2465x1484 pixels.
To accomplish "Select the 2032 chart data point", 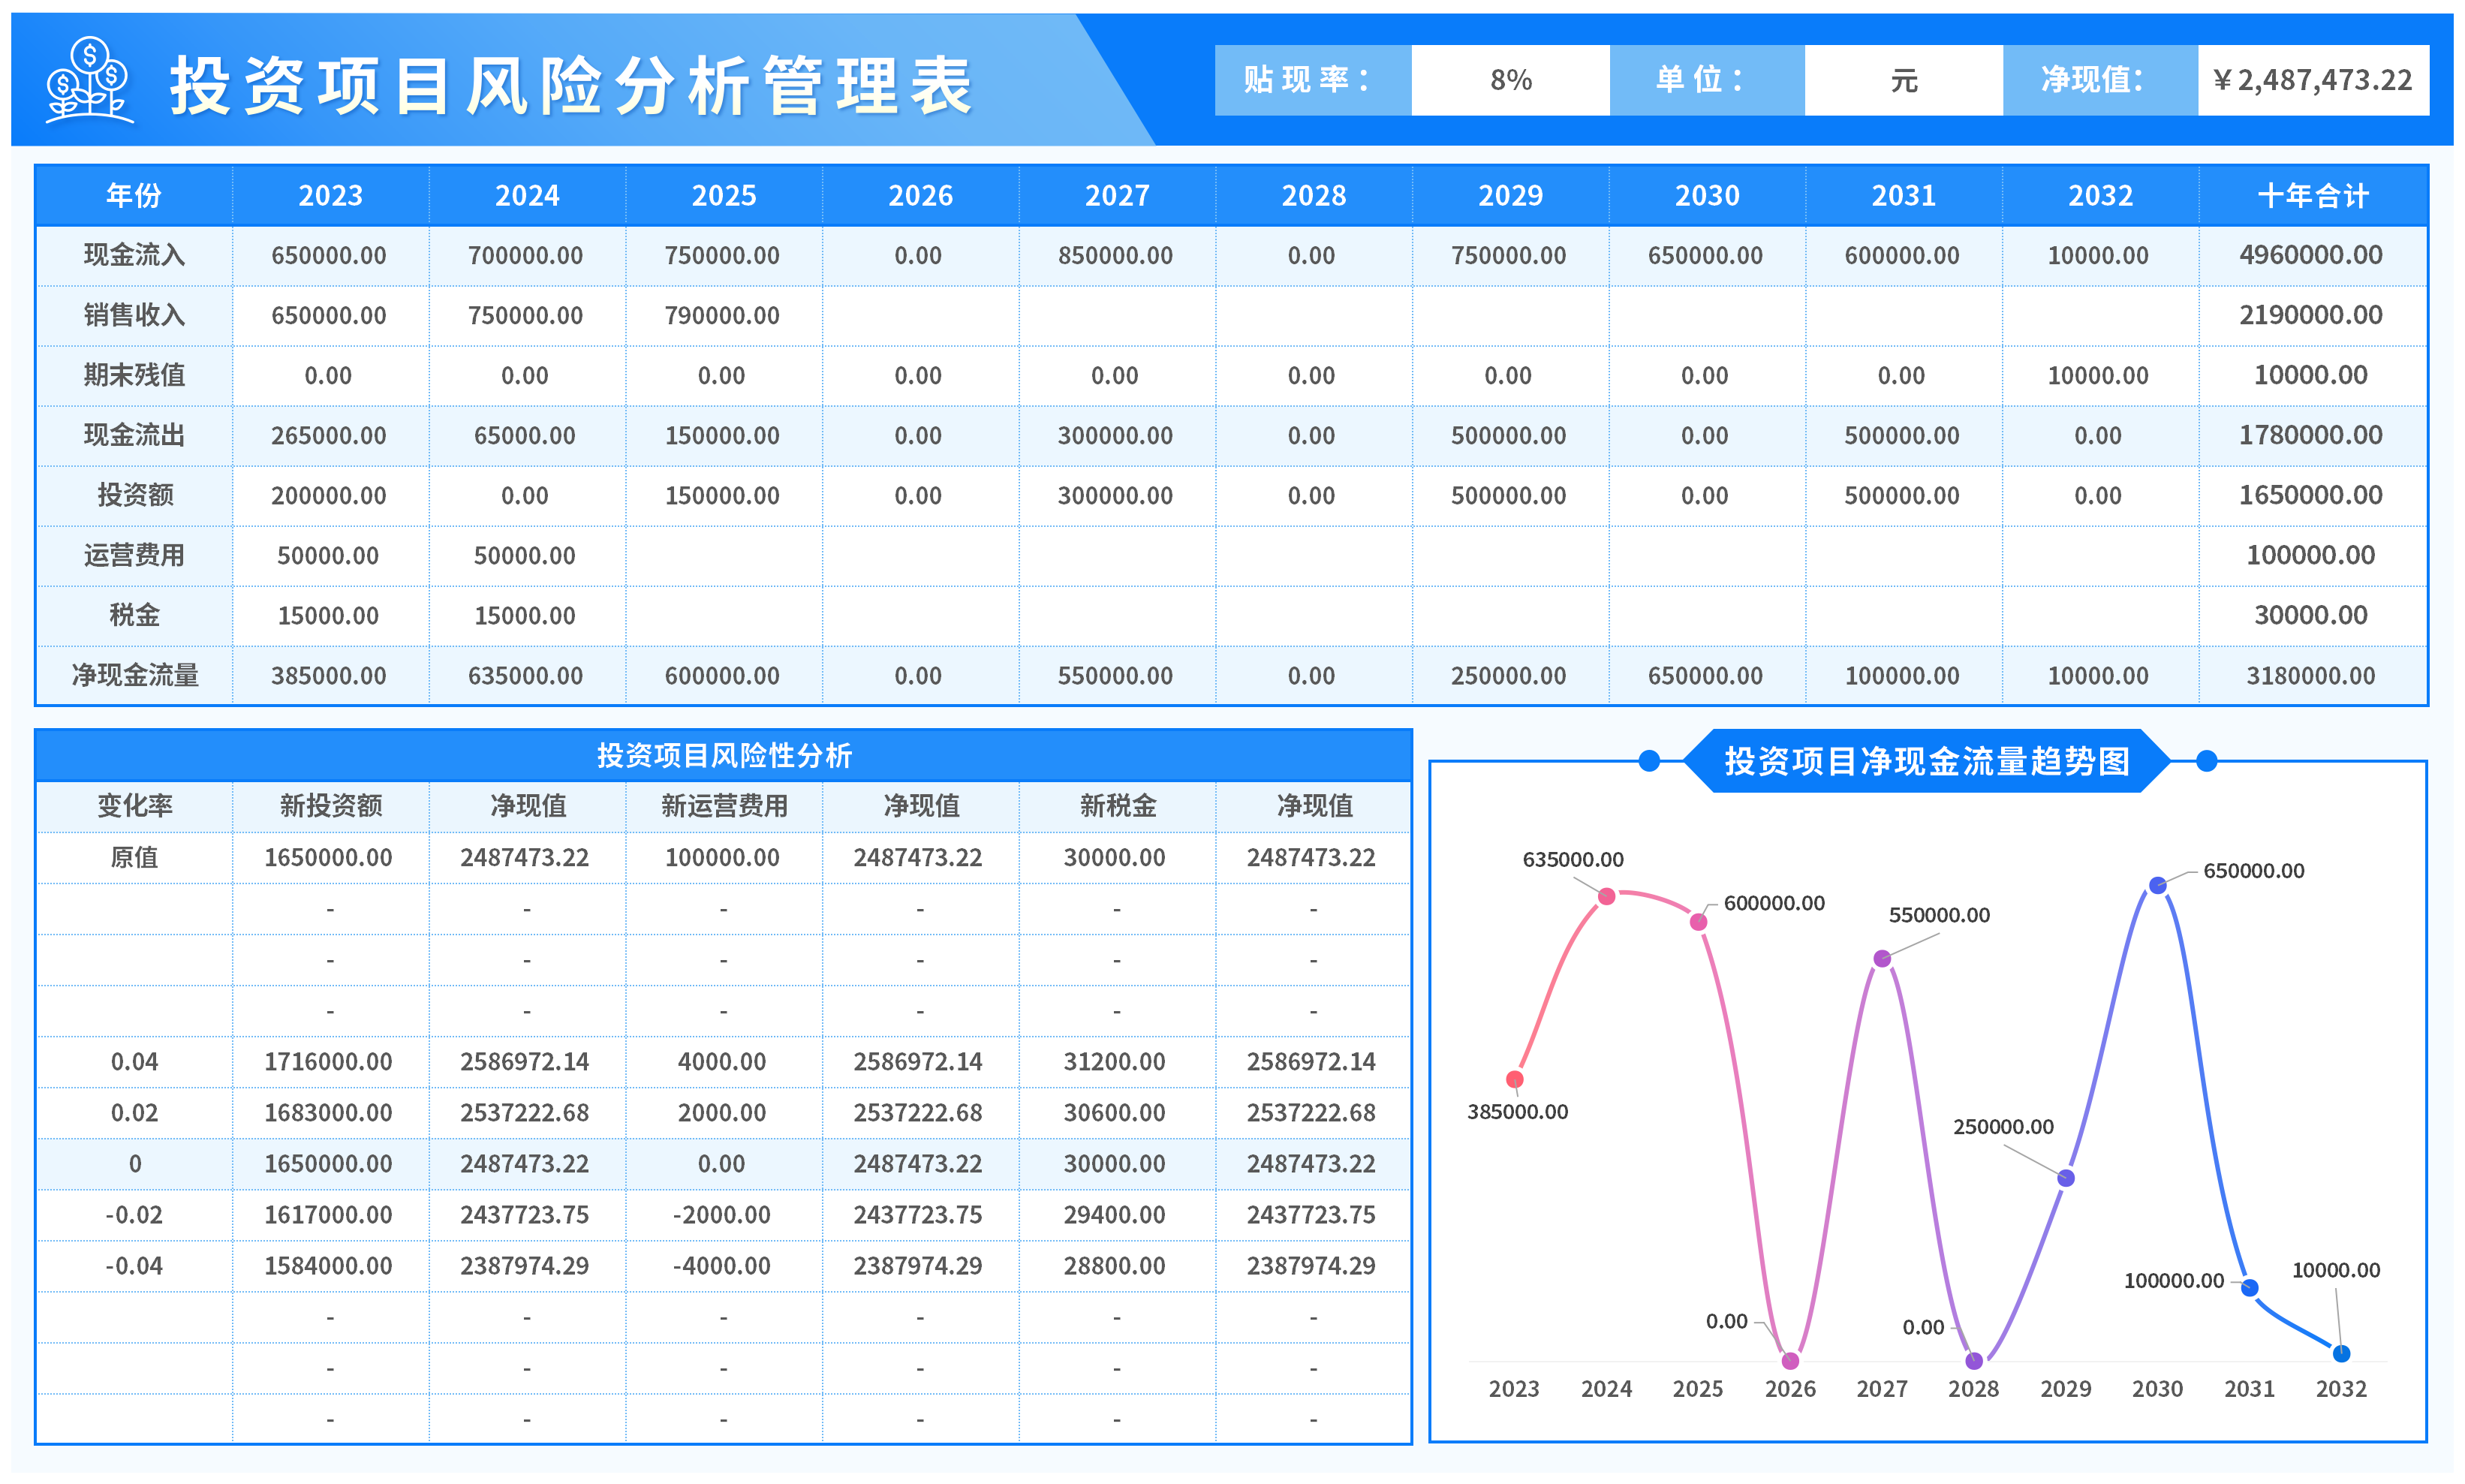I will 2341,1353.
